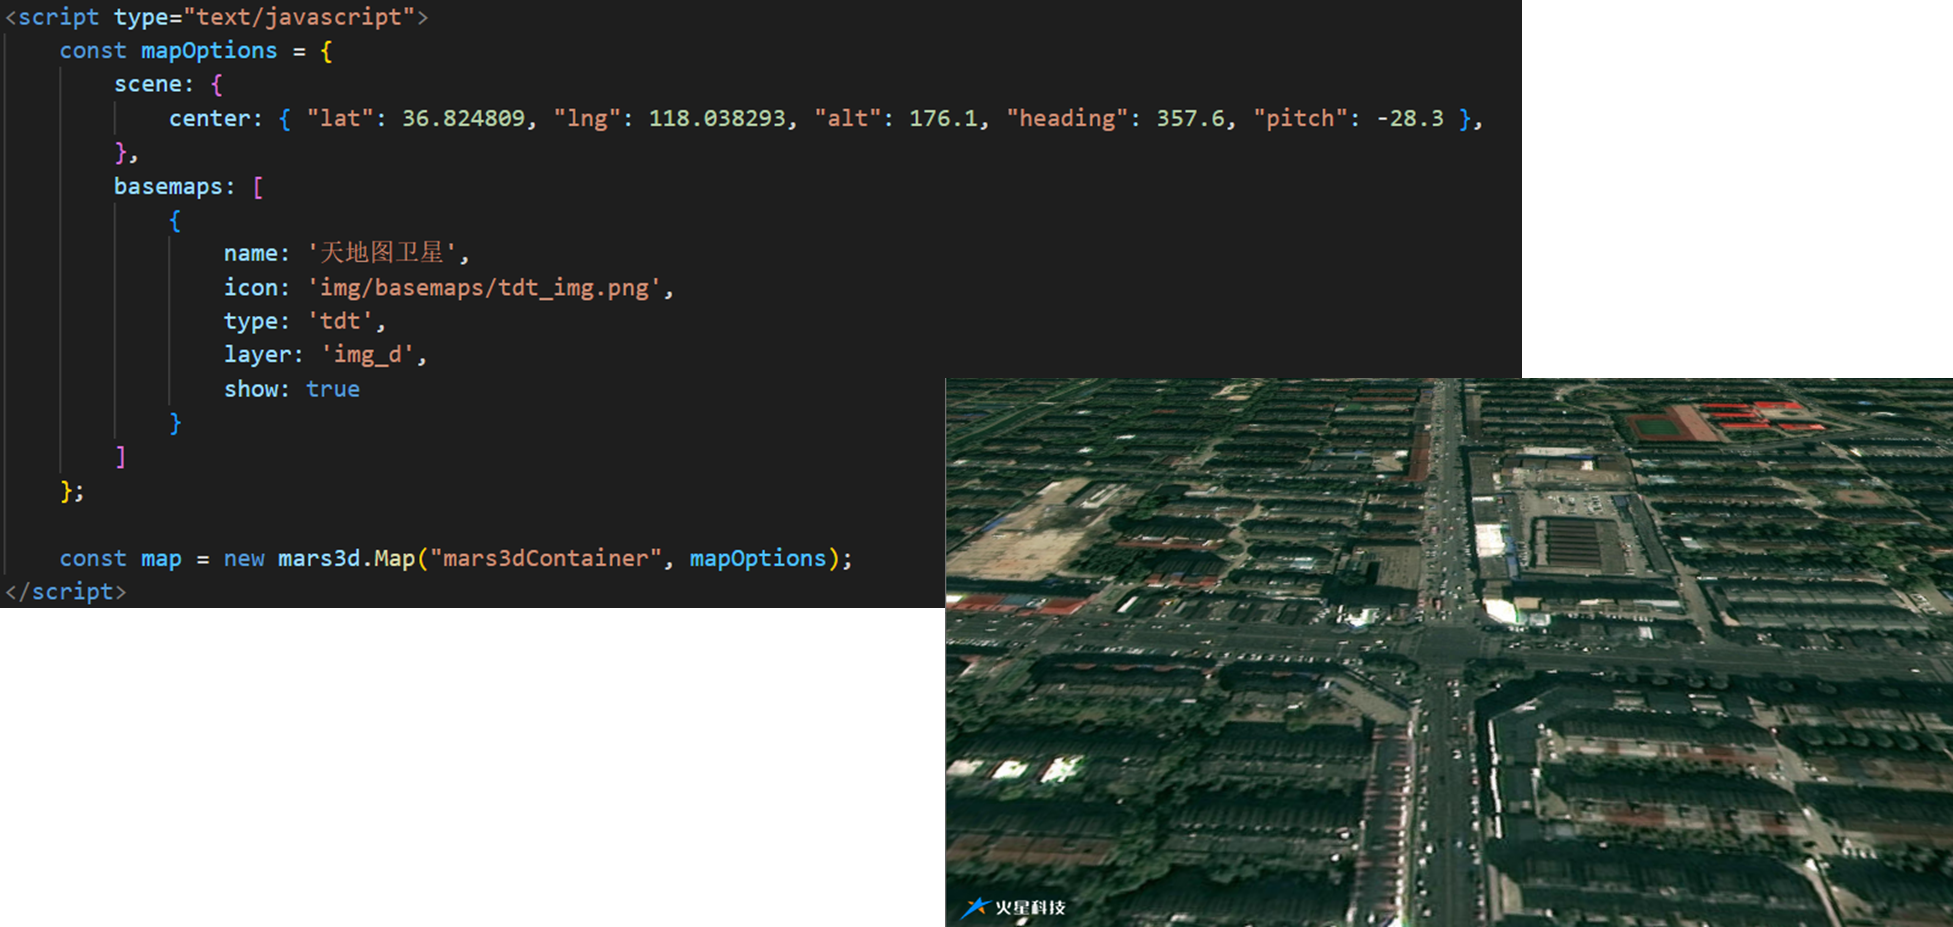Click the longitude value 118.038293
This screenshot has height=927, width=1953.
pos(716,119)
